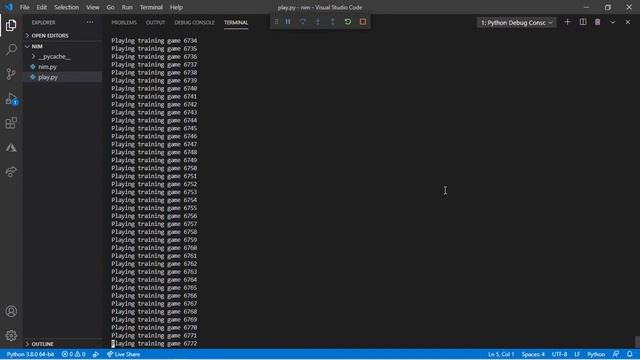Stop the debug session
The height and width of the screenshot is (360, 640).
click(x=363, y=22)
